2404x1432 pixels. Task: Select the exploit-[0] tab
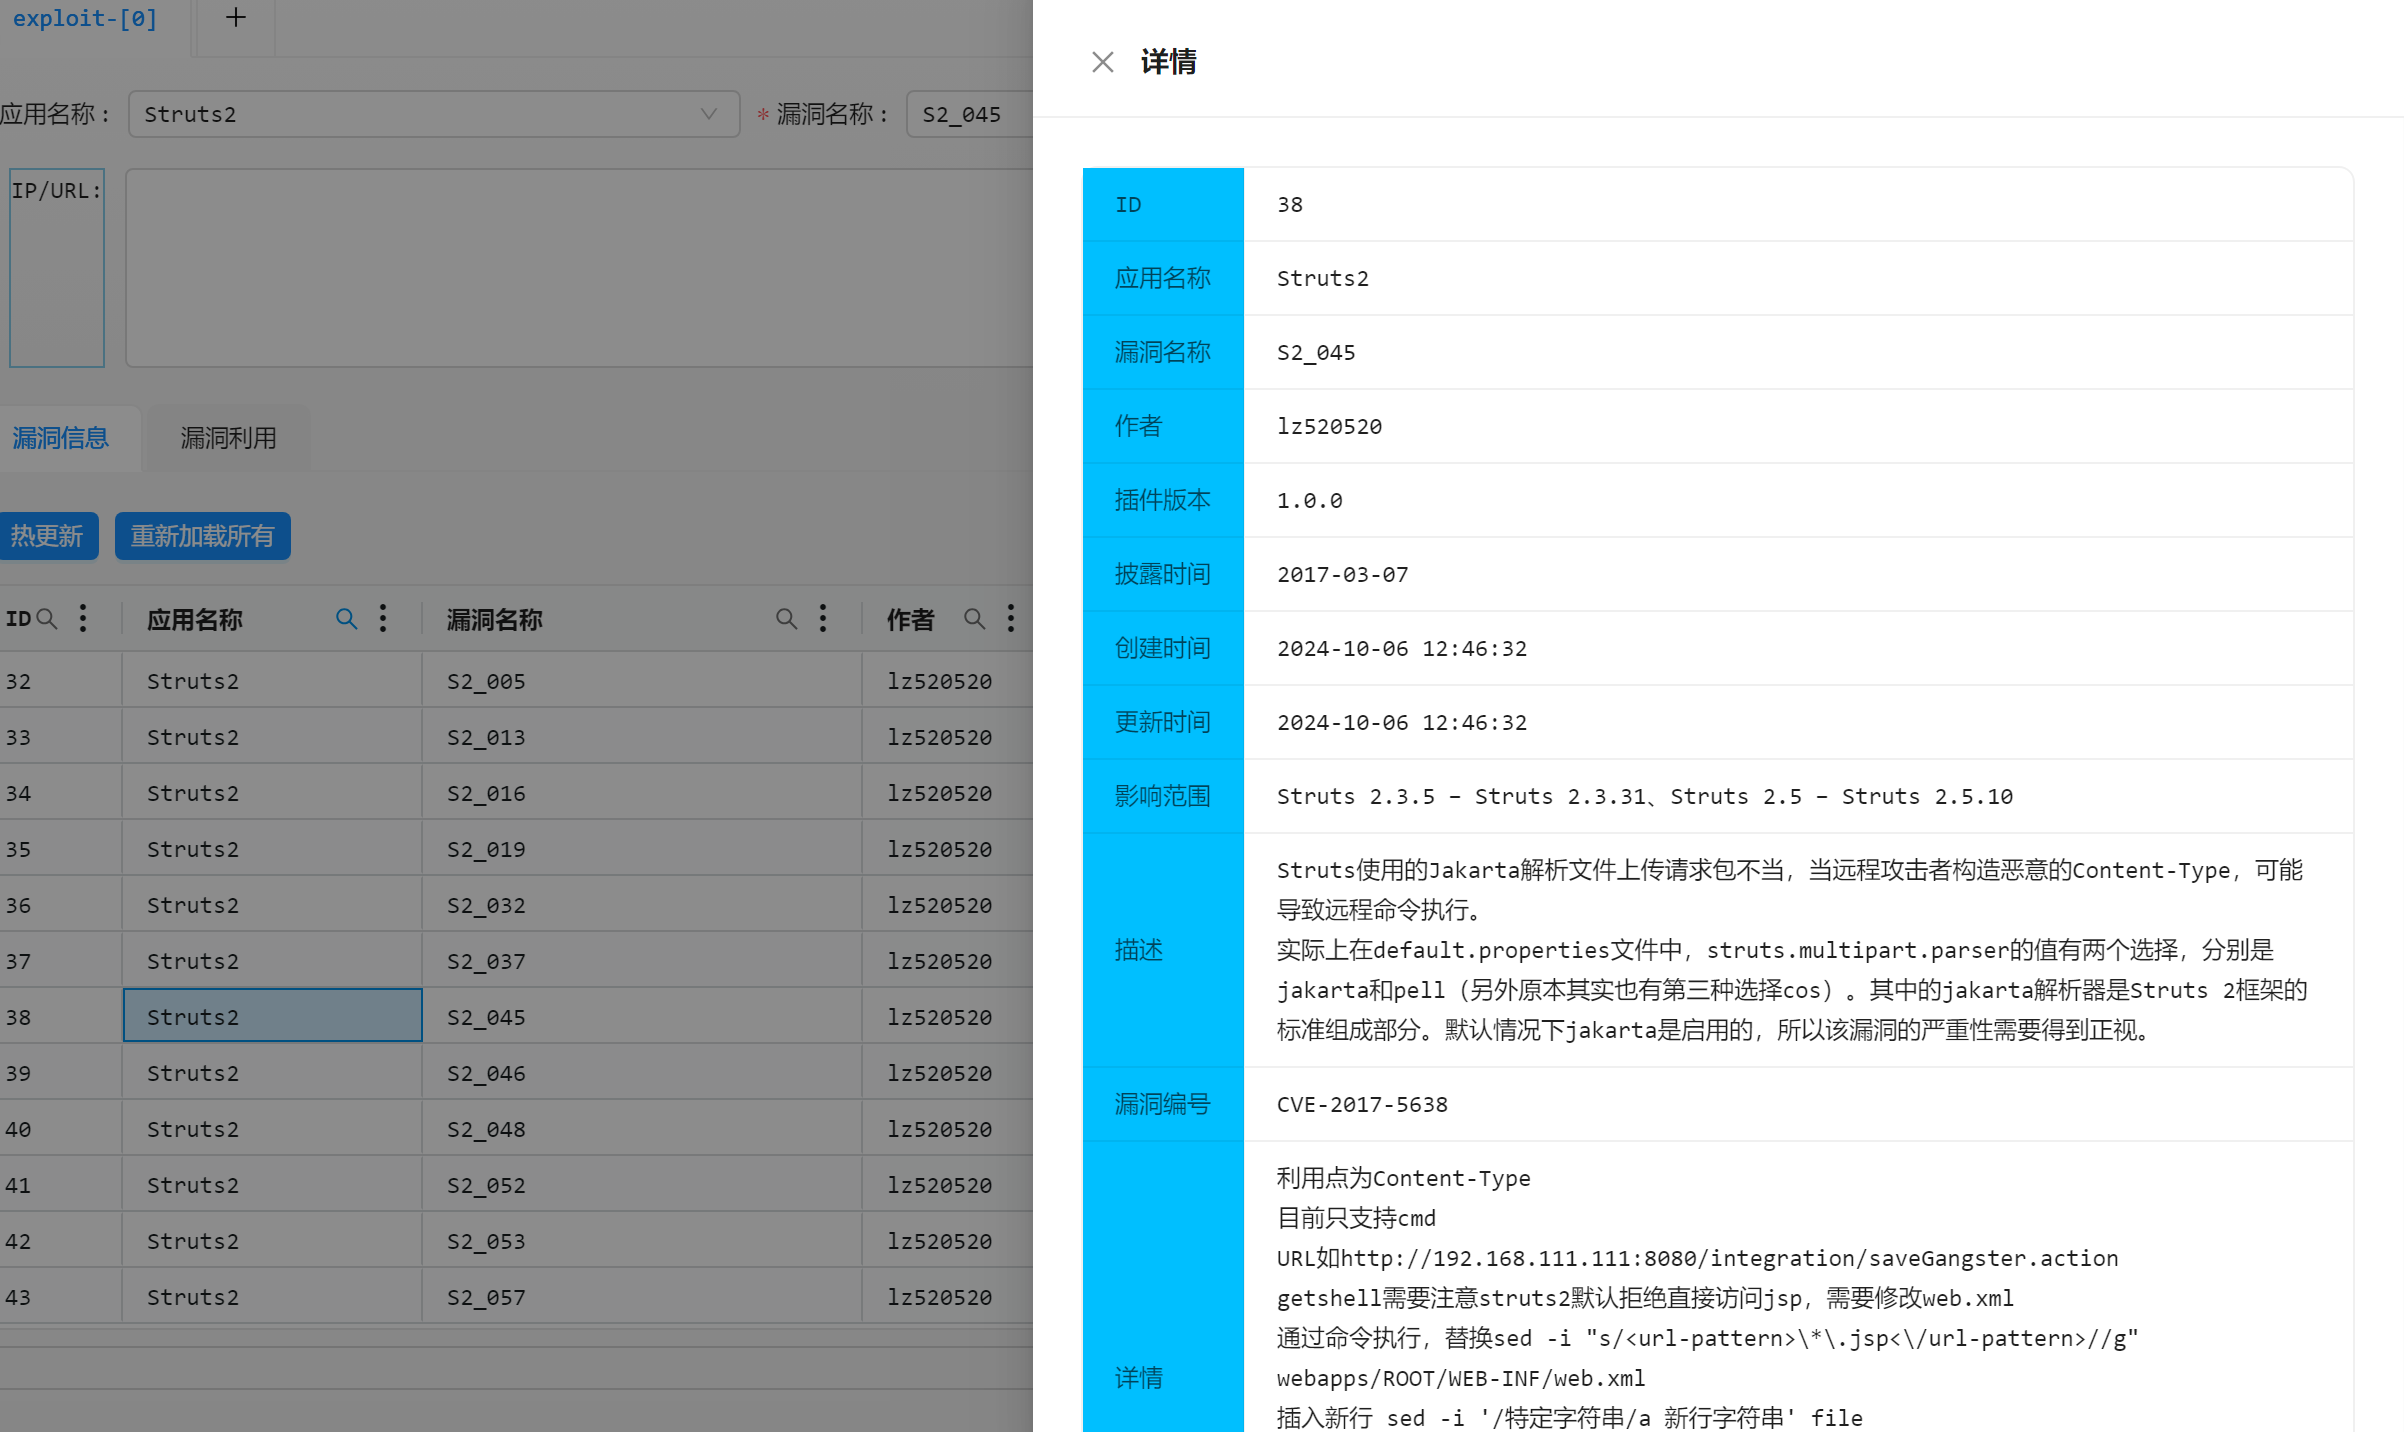coord(85,18)
